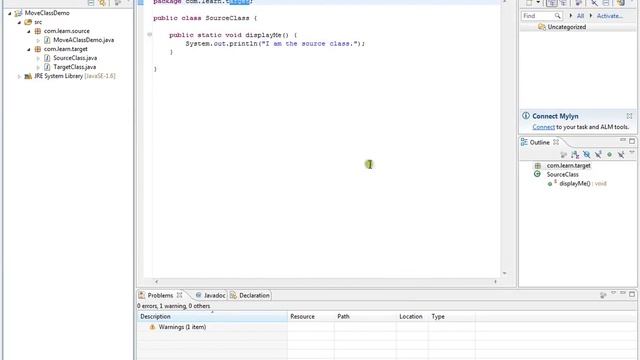Close the Outline tab

pyautogui.click(x=556, y=142)
